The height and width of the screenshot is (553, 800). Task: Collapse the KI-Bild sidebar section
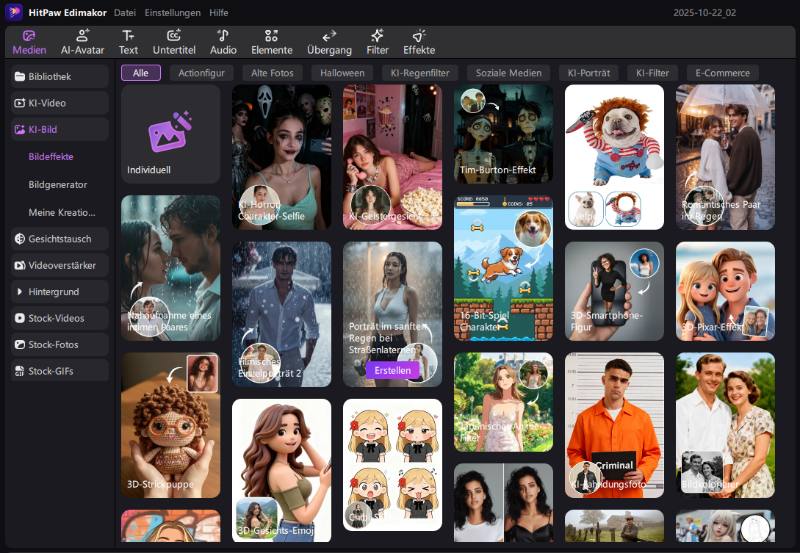point(58,129)
